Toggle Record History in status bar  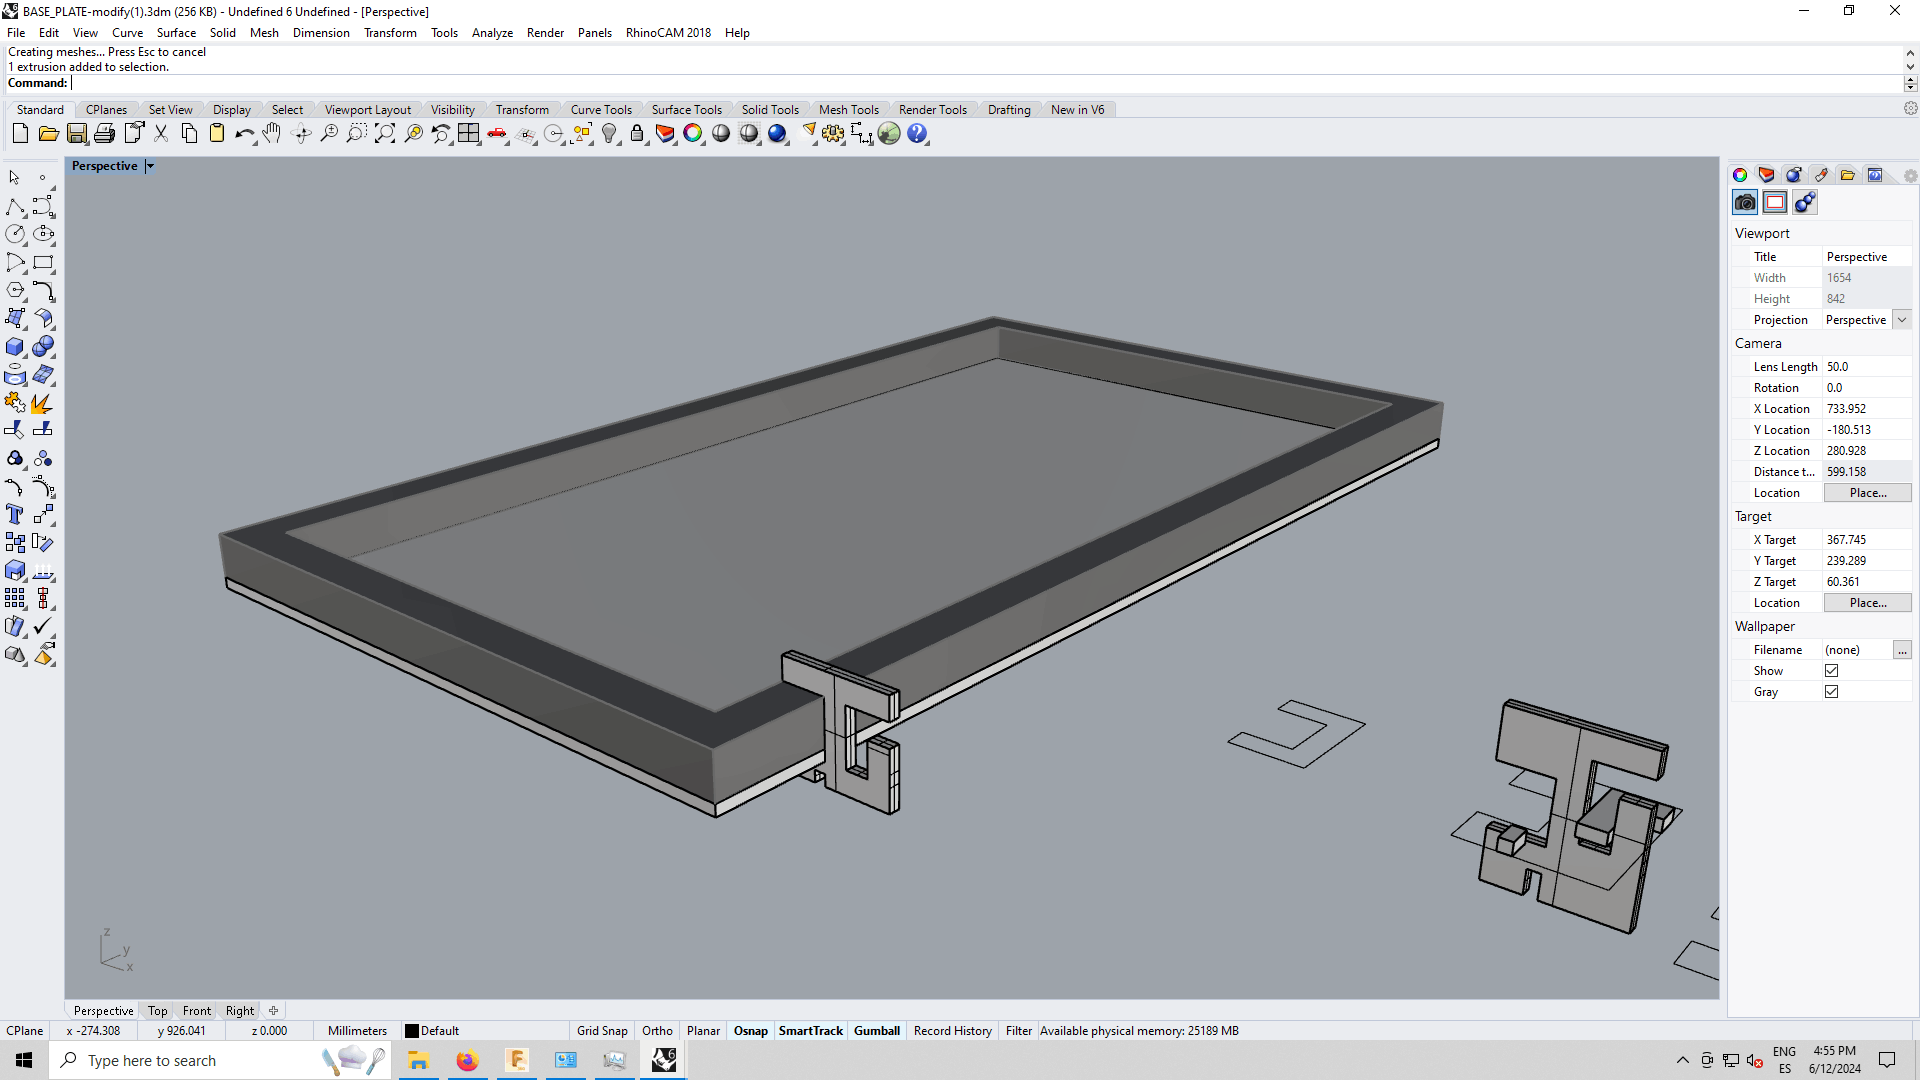[x=953, y=1031]
